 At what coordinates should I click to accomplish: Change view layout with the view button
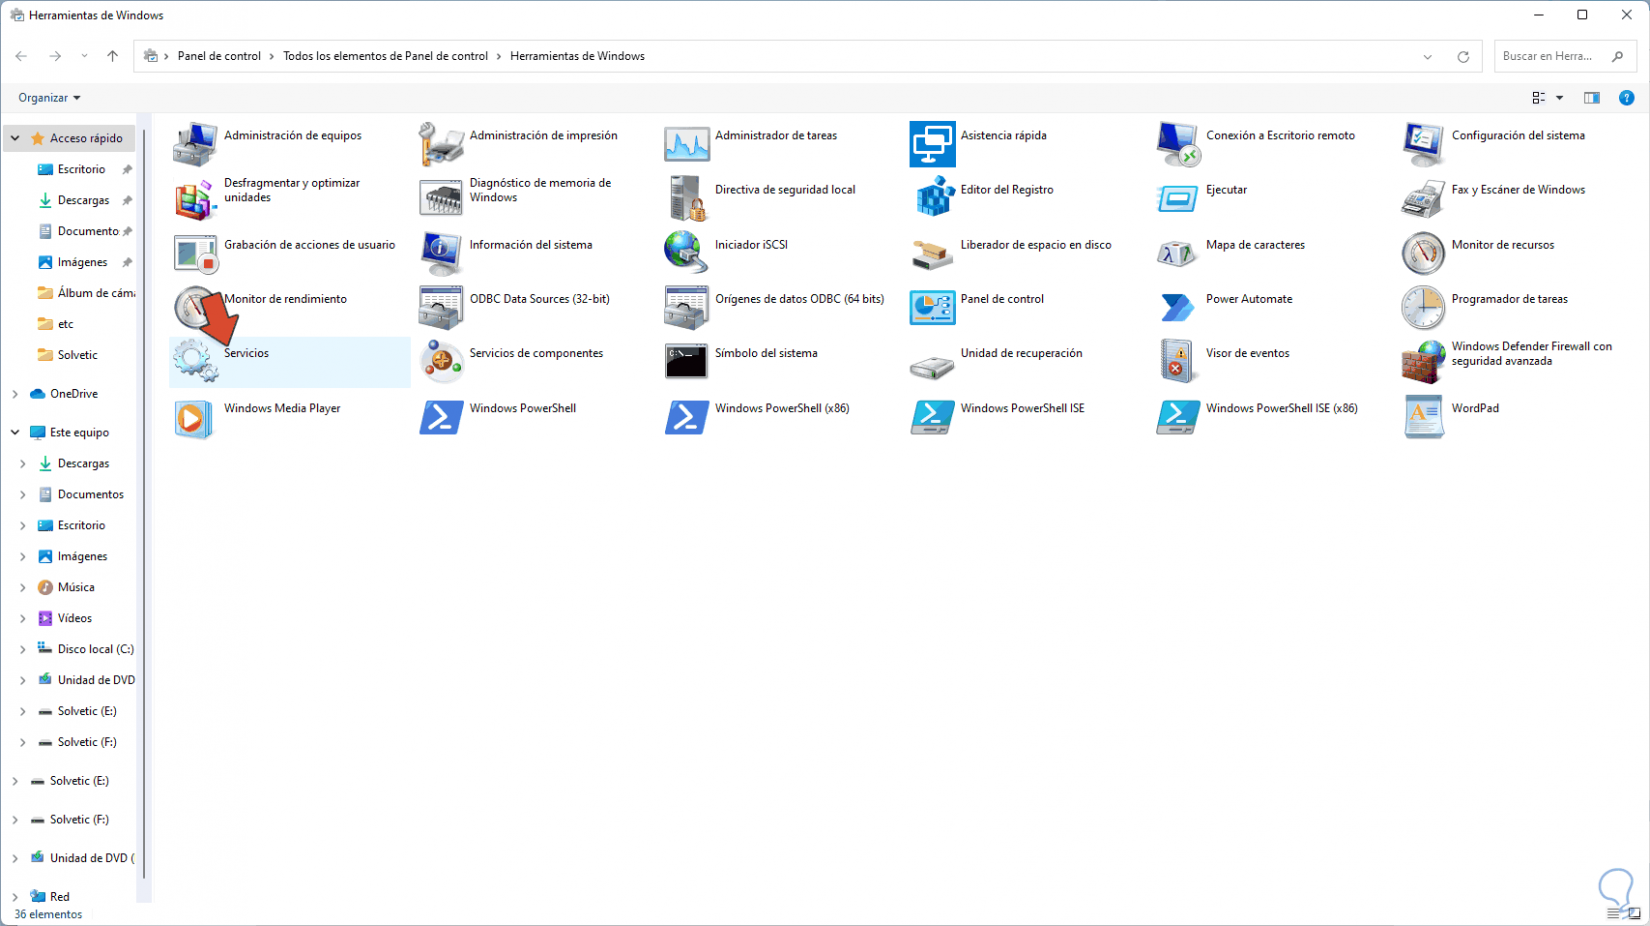coord(1539,98)
